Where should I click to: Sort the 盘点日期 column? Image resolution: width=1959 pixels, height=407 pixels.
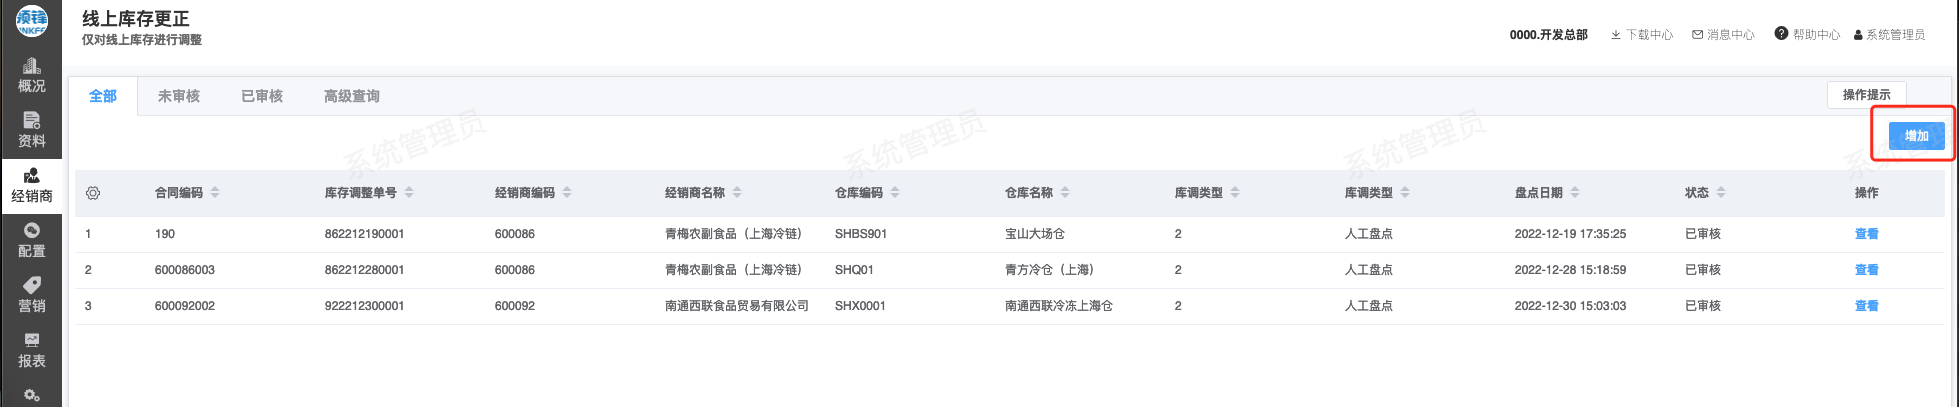(x=1575, y=193)
